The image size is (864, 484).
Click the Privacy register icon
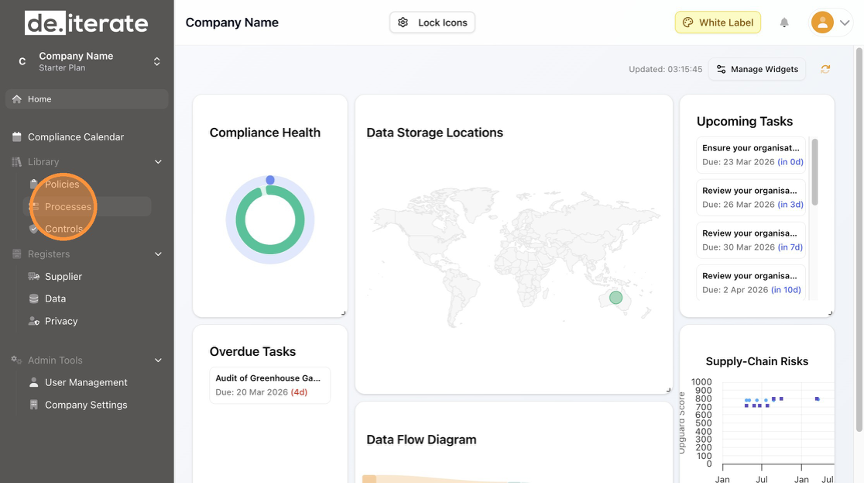34,322
